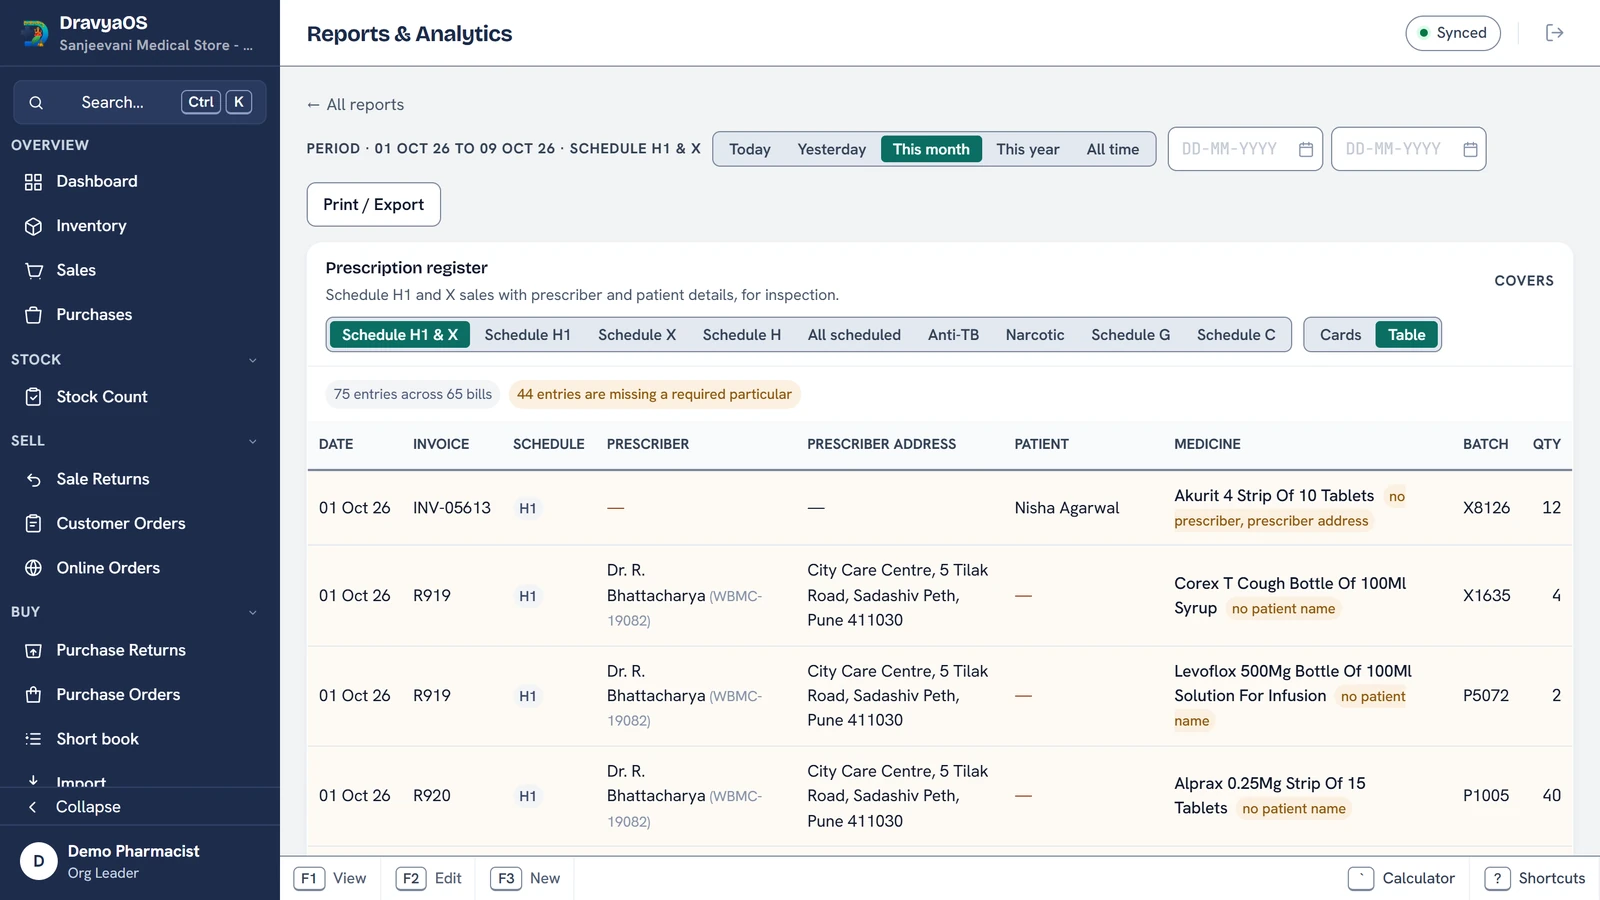The height and width of the screenshot is (900, 1600).
Task: Open Stock Count via clipboard icon
Action: pyautogui.click(x=33, y=397)
